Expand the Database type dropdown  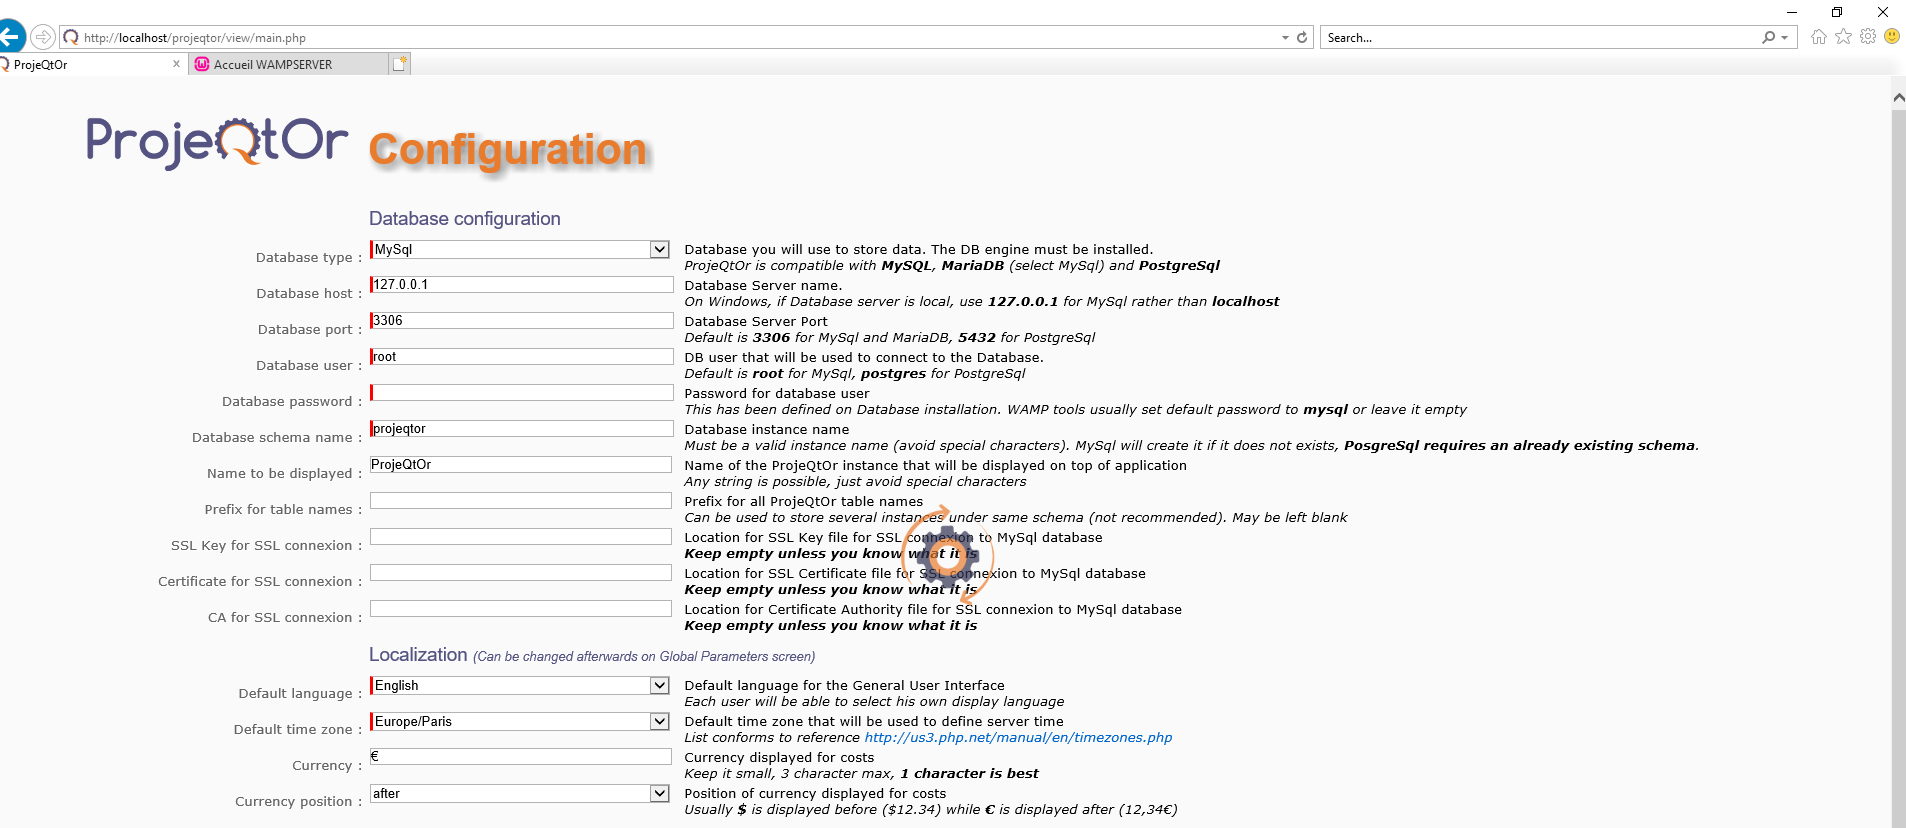(659, 250)
